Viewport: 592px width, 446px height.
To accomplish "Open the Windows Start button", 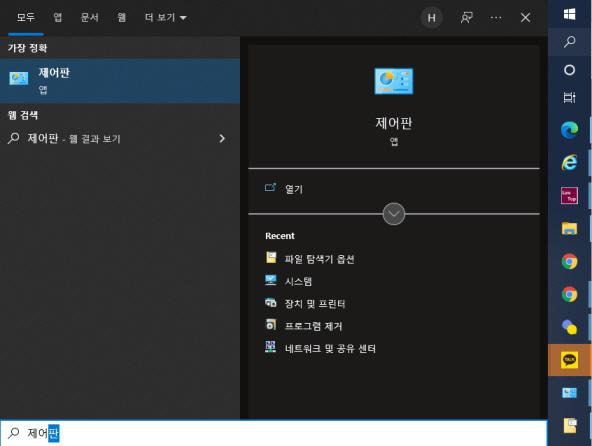I will point(569,14).
